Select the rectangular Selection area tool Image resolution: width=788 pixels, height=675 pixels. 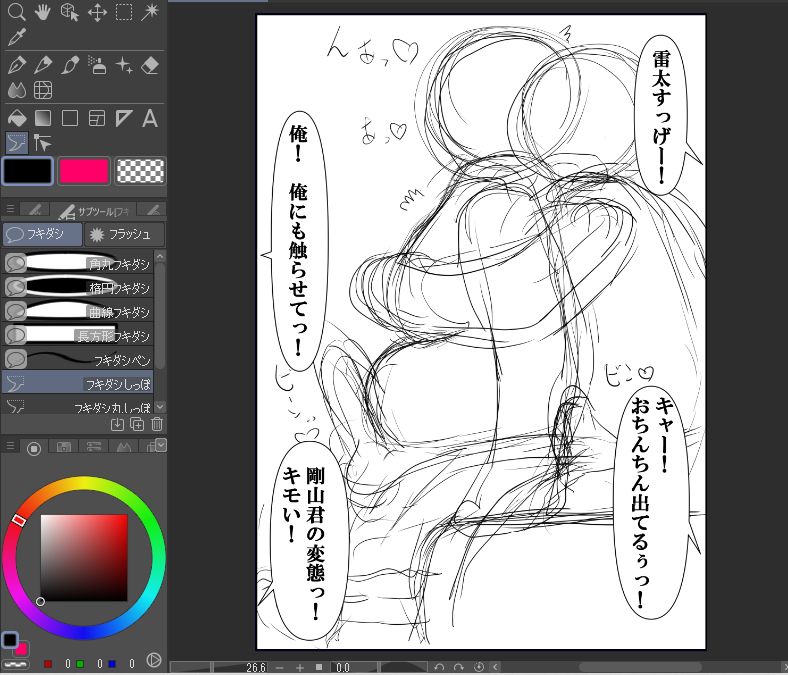[x=124, y=12]
